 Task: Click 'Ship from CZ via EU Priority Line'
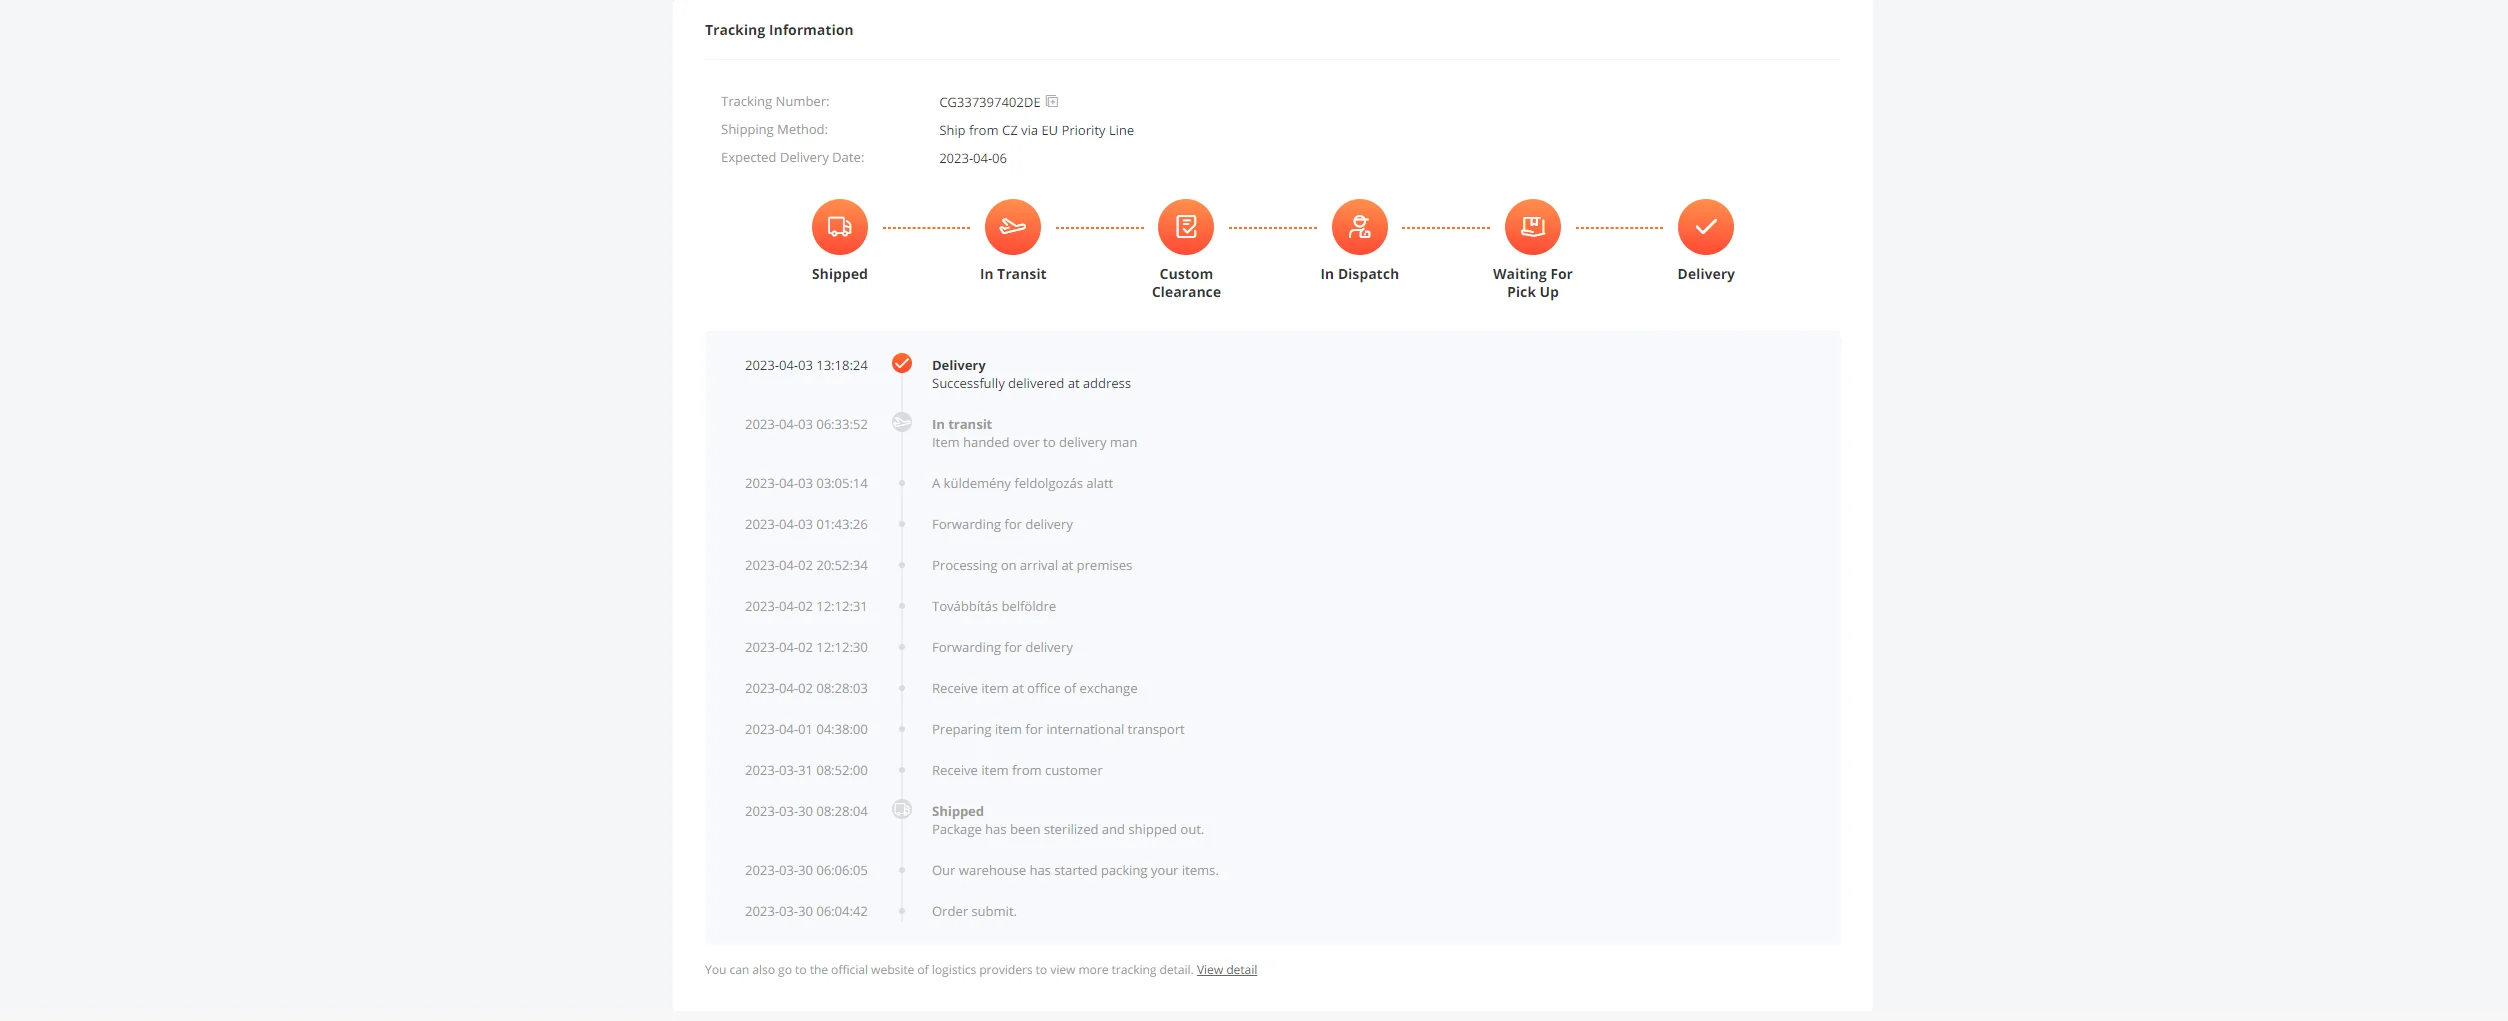pos(1036,130)
